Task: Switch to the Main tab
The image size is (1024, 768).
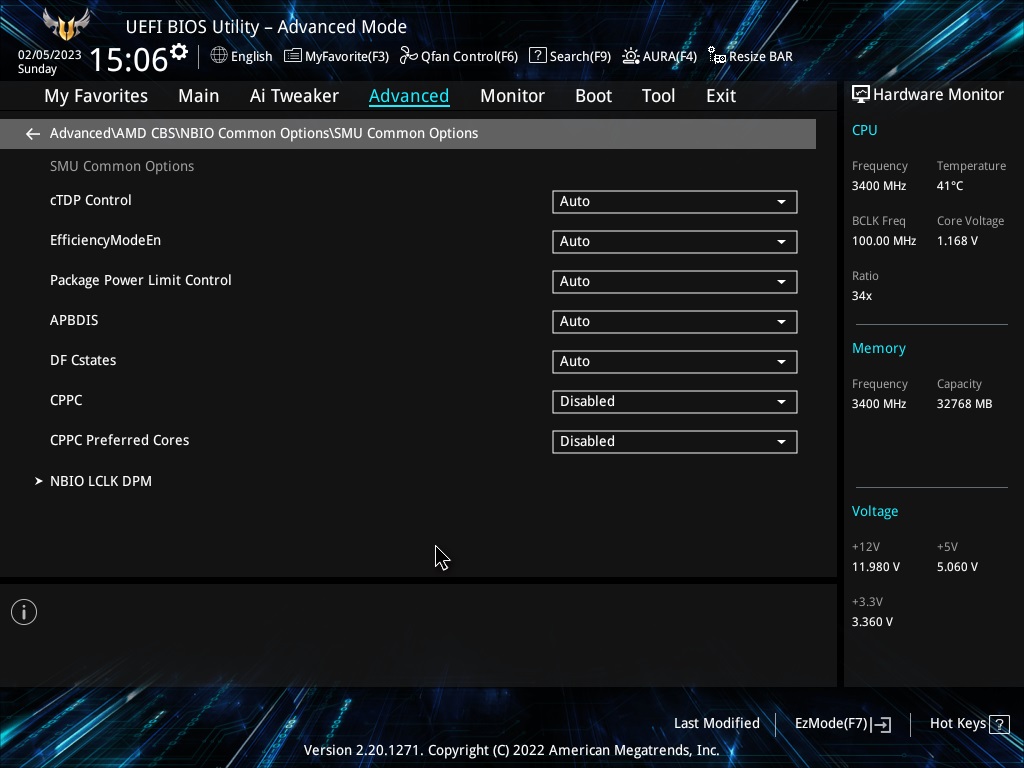Action: 199,96
